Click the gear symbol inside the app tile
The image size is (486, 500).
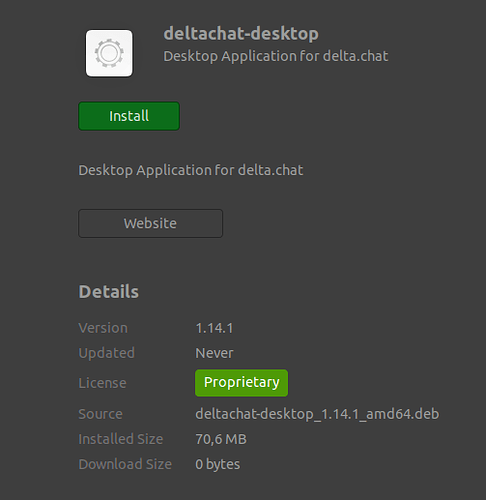109,53
